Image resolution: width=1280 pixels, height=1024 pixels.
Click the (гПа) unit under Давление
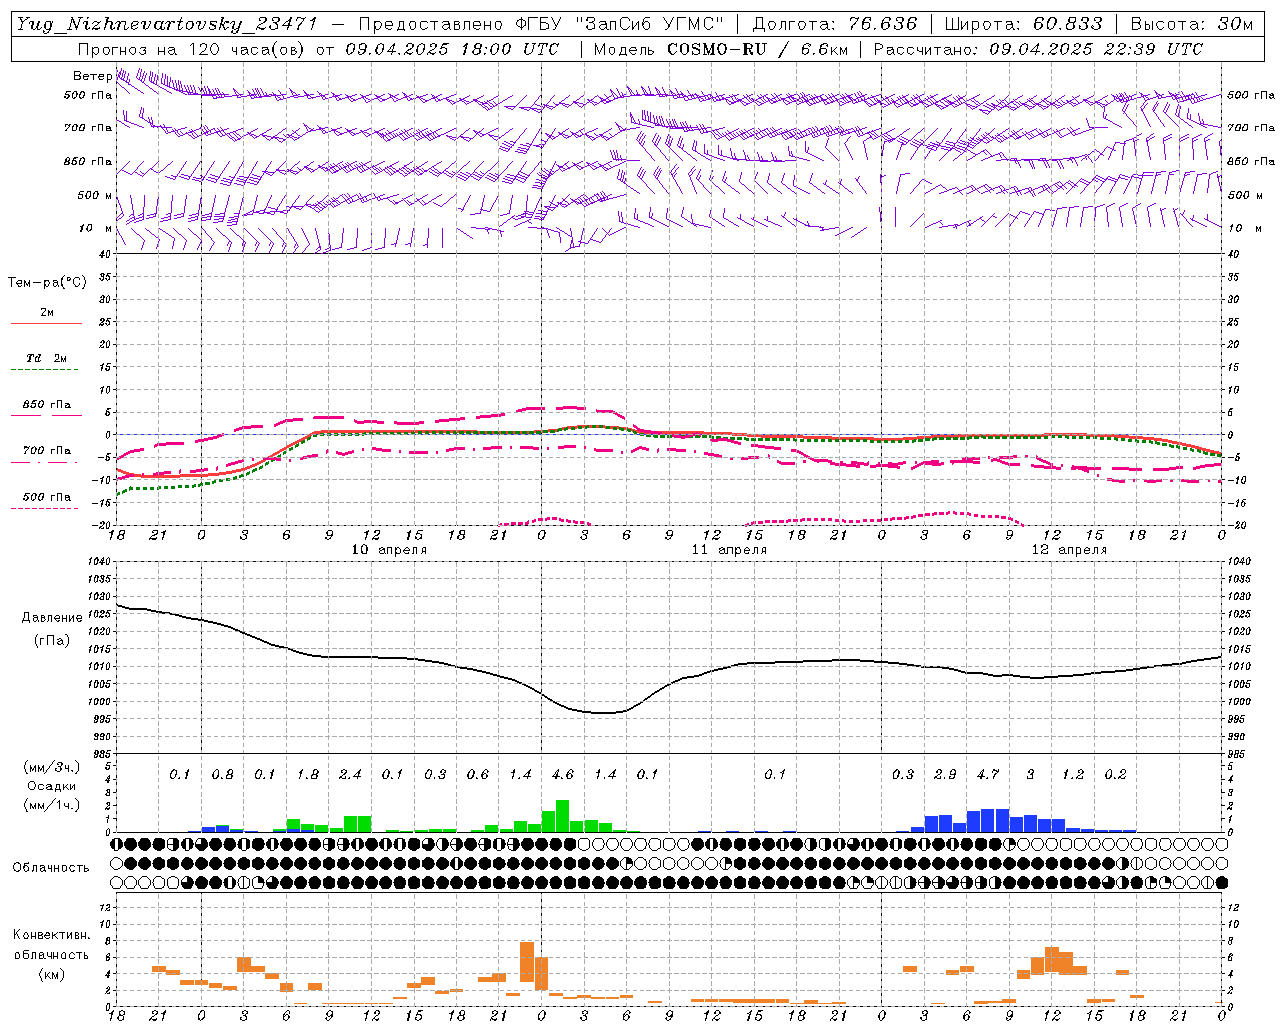[x=52, y=640]
